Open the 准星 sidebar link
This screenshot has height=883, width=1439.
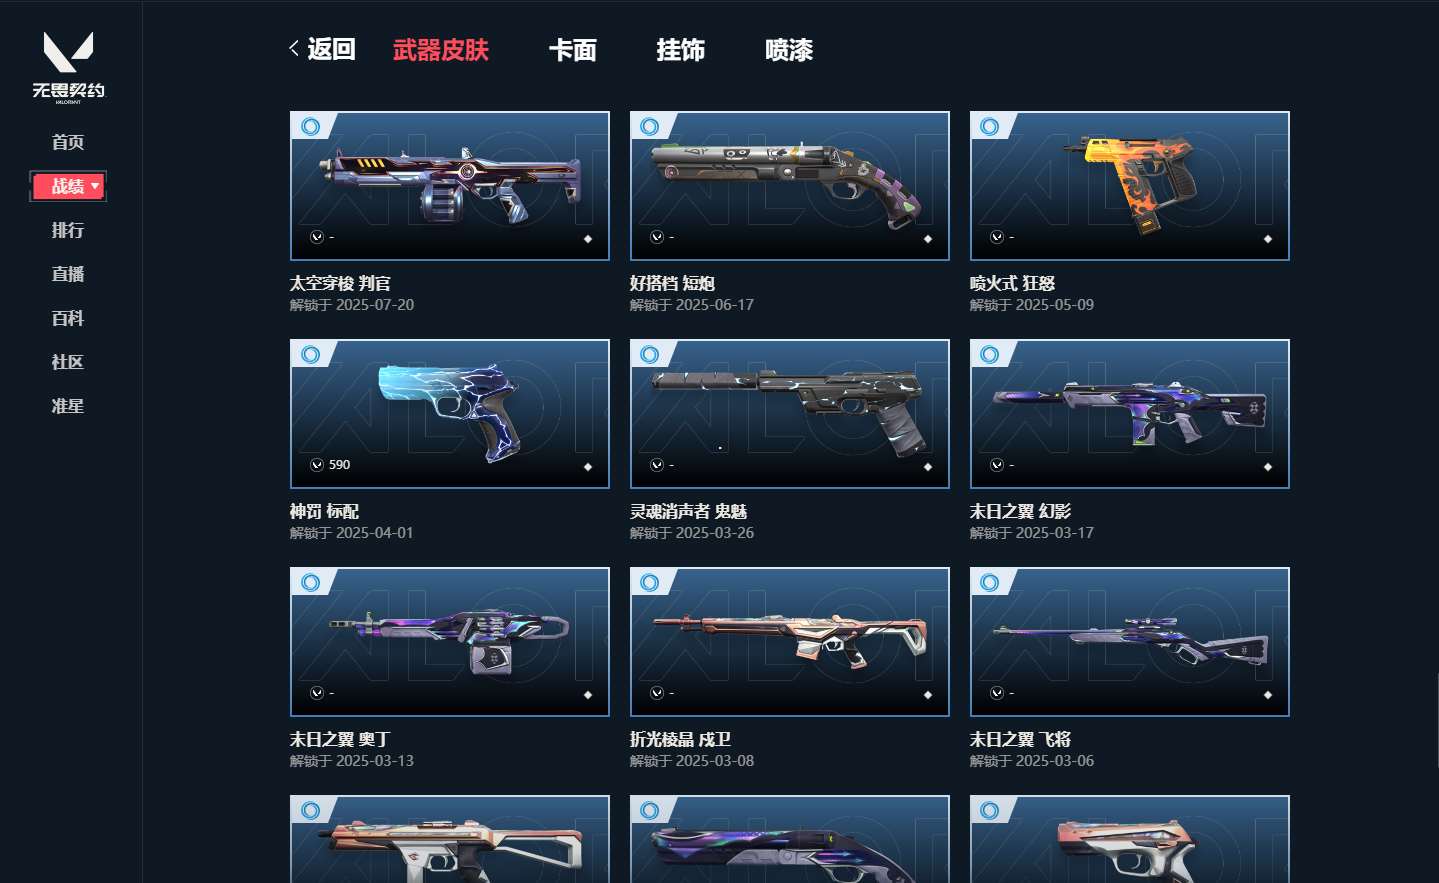pyautogui.click(x=68, y=406)
